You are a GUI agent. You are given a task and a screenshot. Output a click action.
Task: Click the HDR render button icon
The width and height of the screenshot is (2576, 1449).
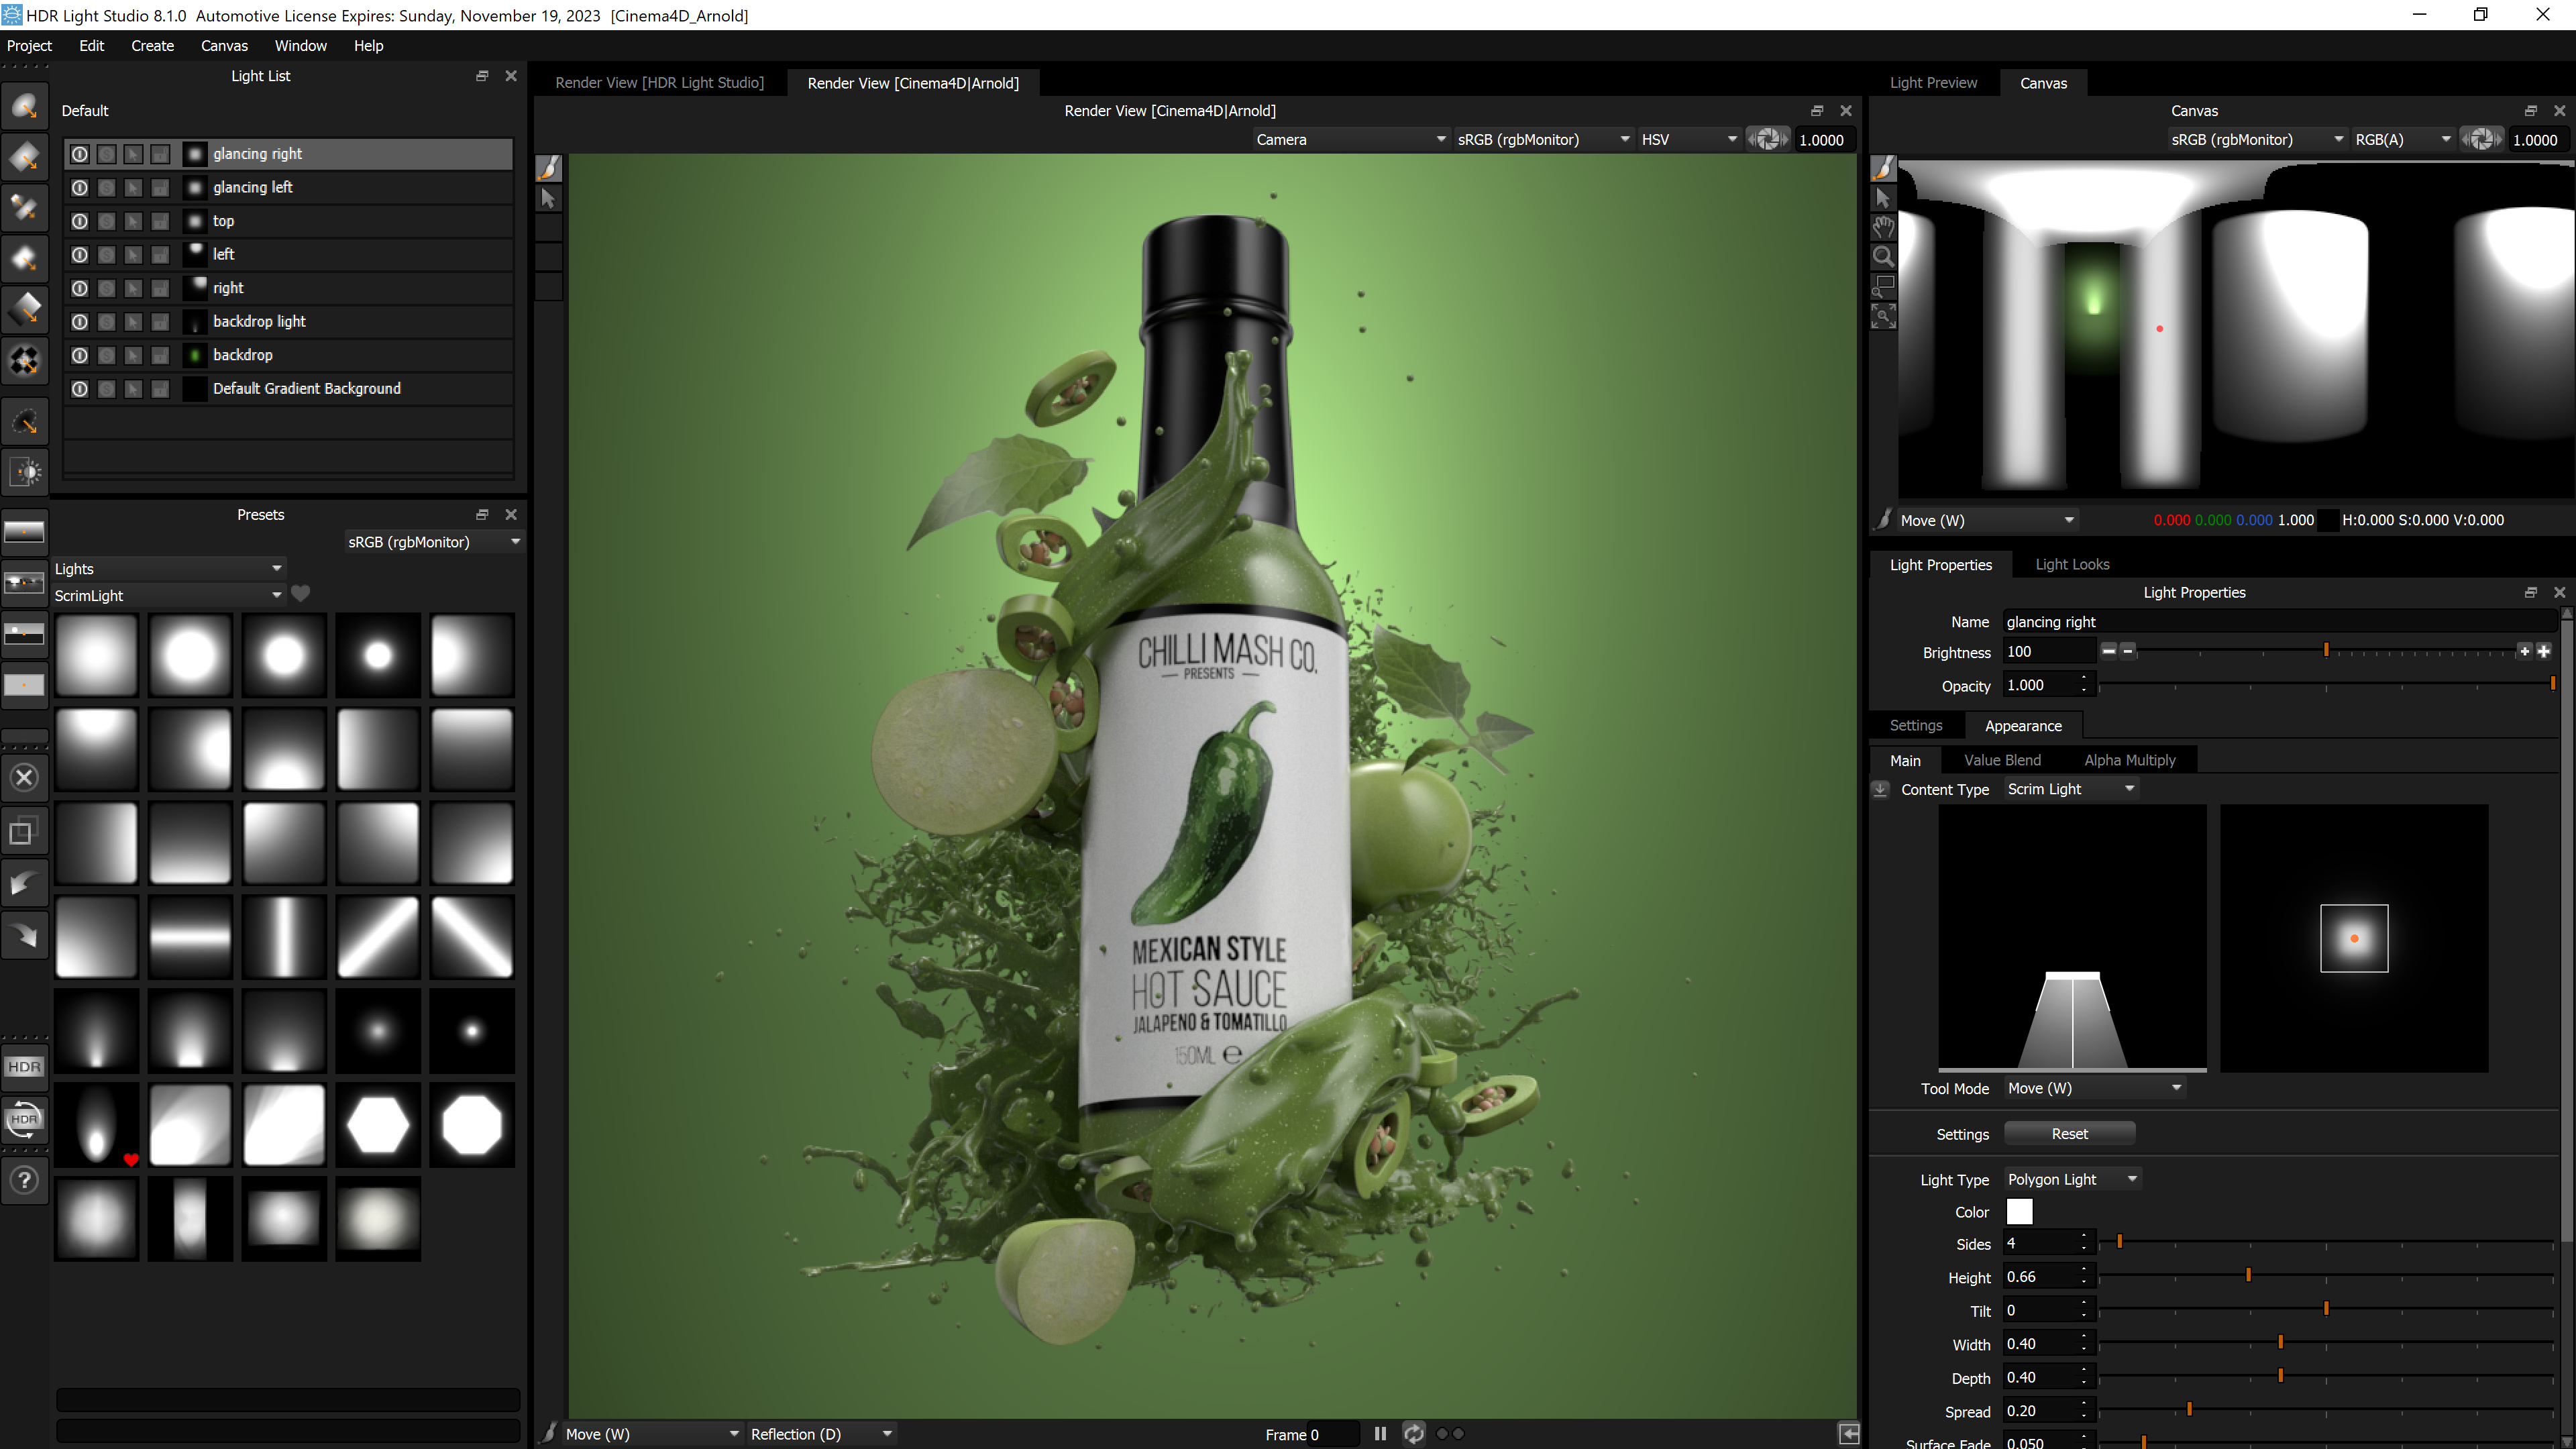(25, 1067)
